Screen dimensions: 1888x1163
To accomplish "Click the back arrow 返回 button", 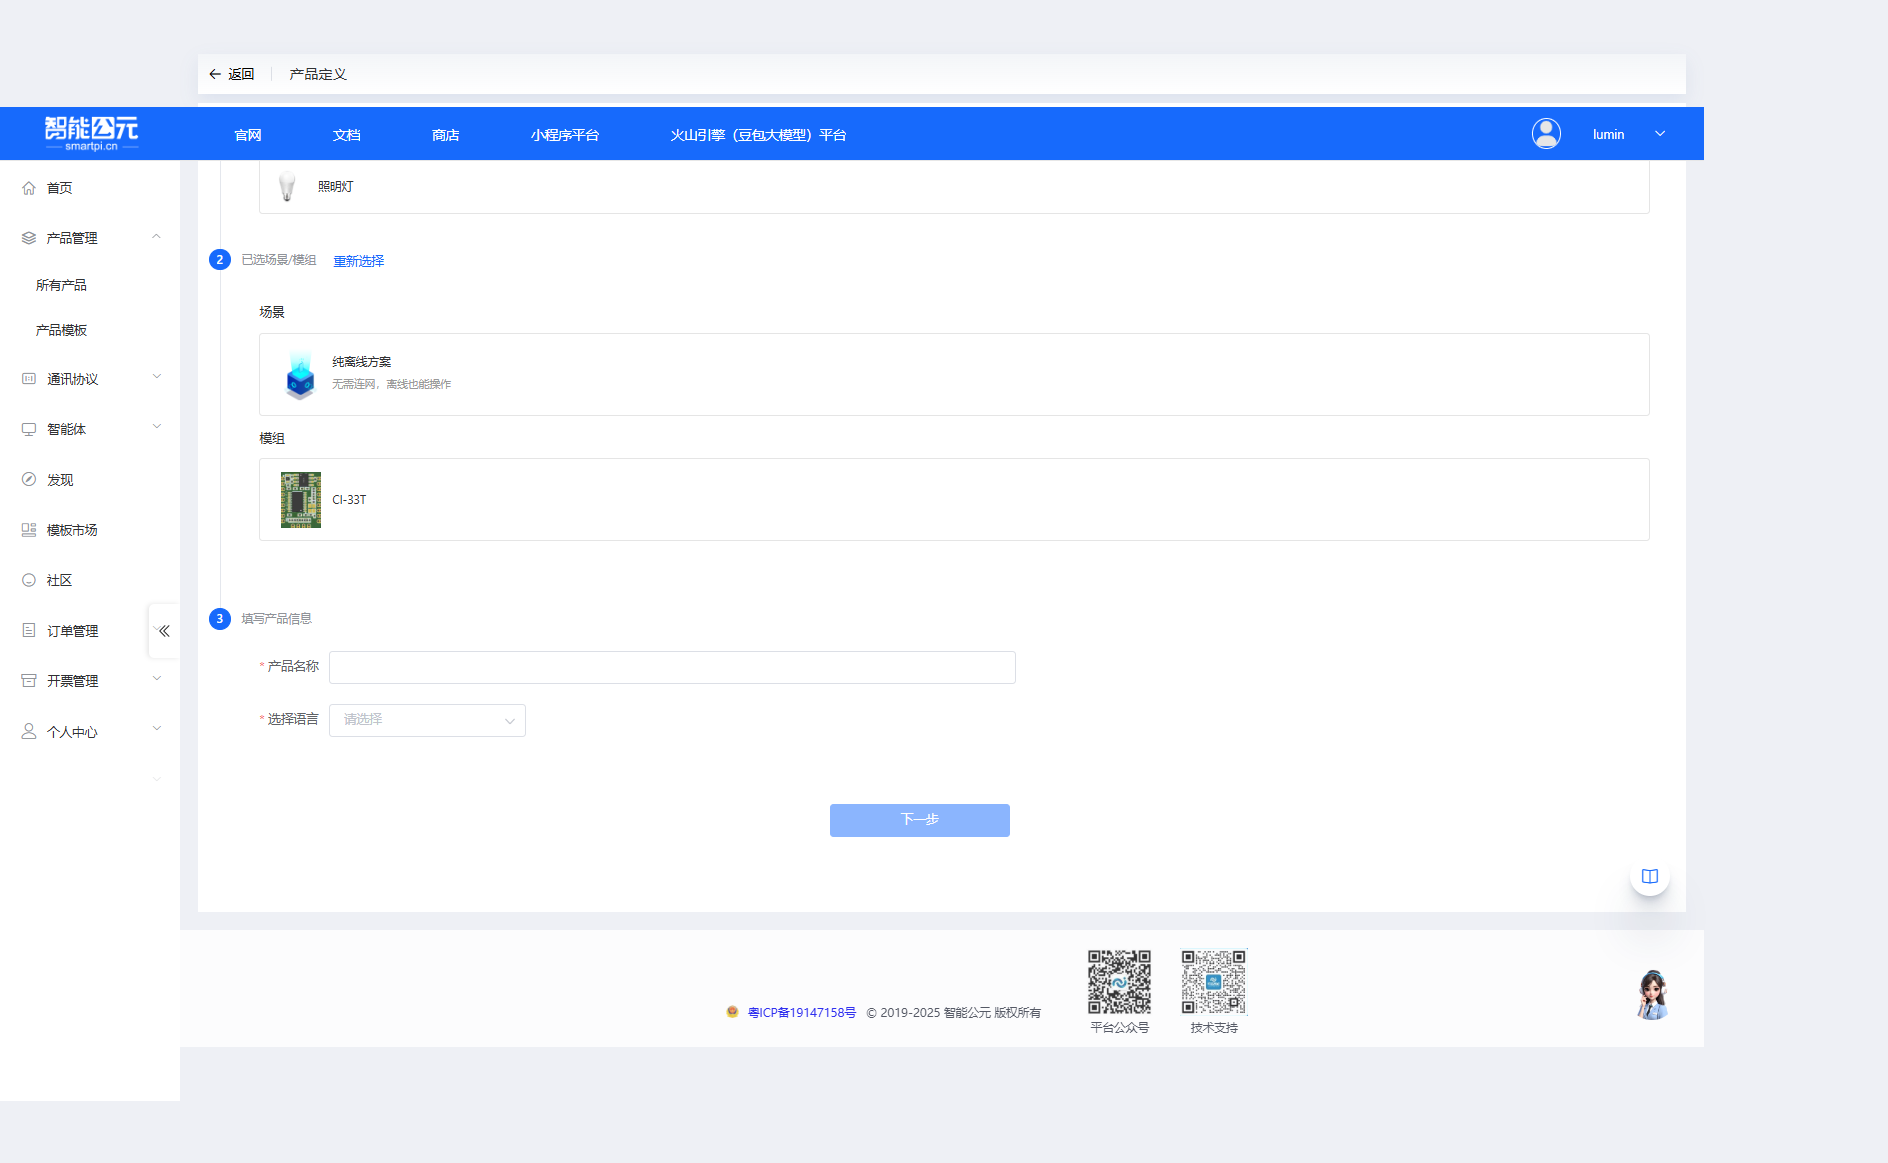I will 231,74.
